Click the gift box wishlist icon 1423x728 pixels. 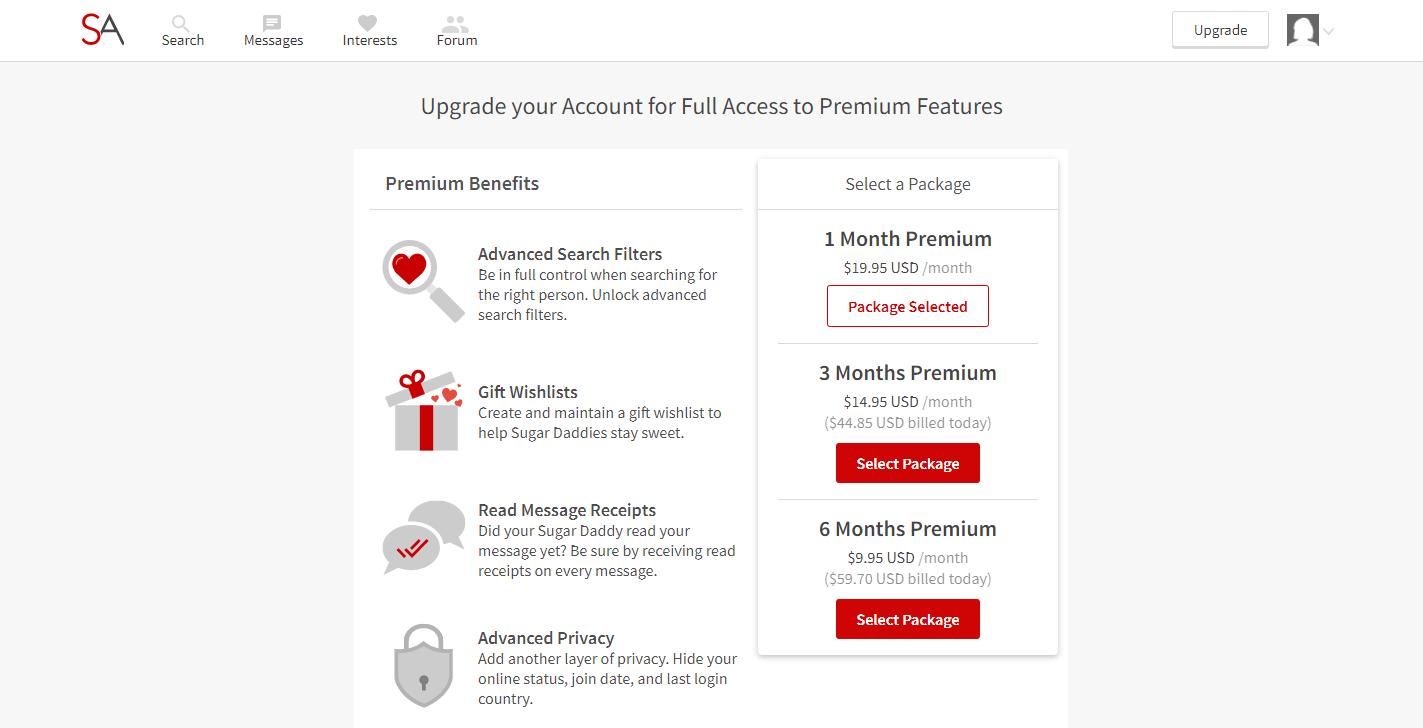pyautogui.click(x=423, y=410)
